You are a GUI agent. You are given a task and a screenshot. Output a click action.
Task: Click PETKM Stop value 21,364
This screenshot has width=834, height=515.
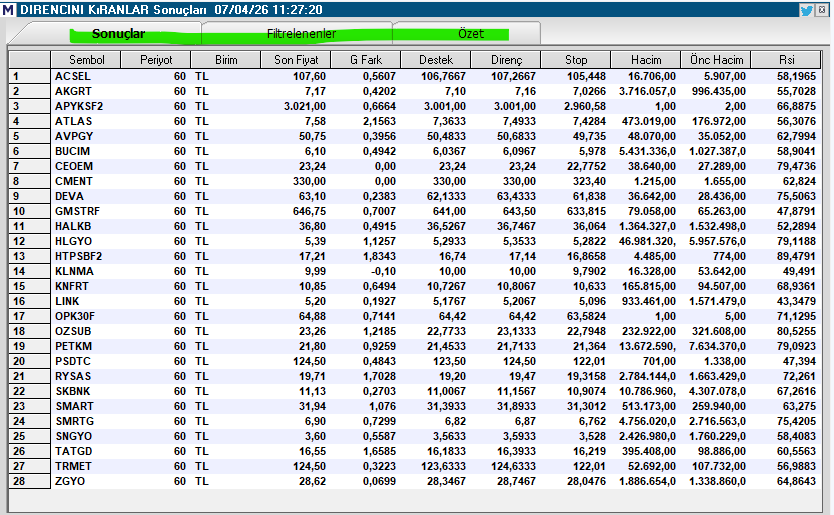coord(589,346)
